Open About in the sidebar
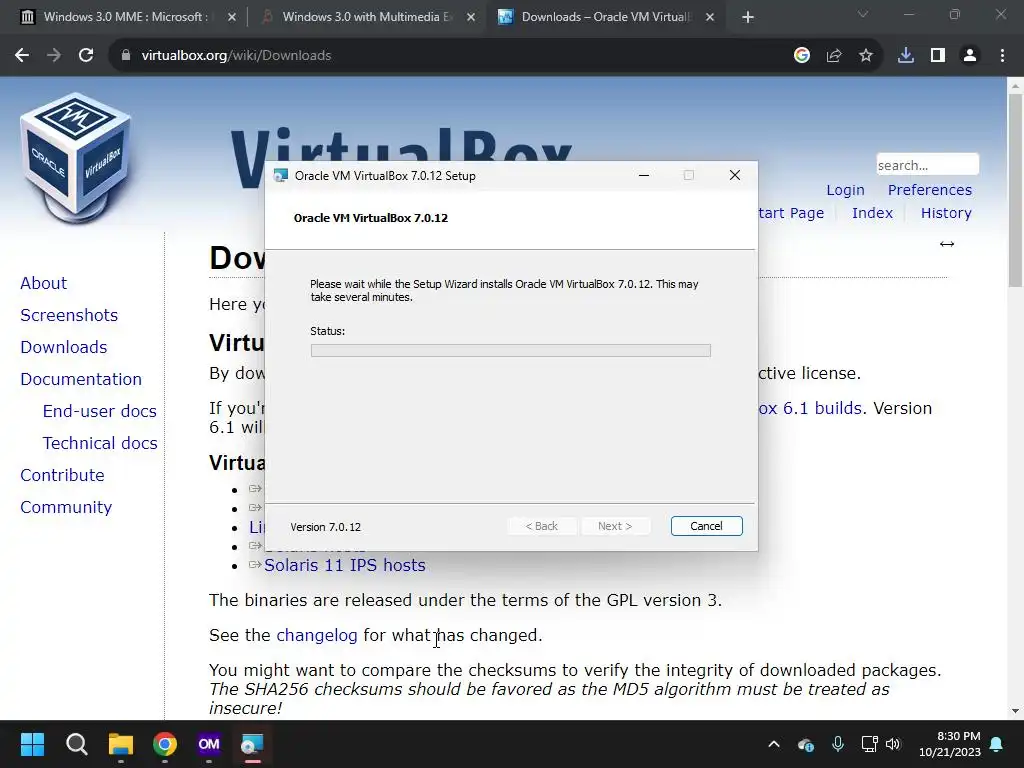 (44, 283)
